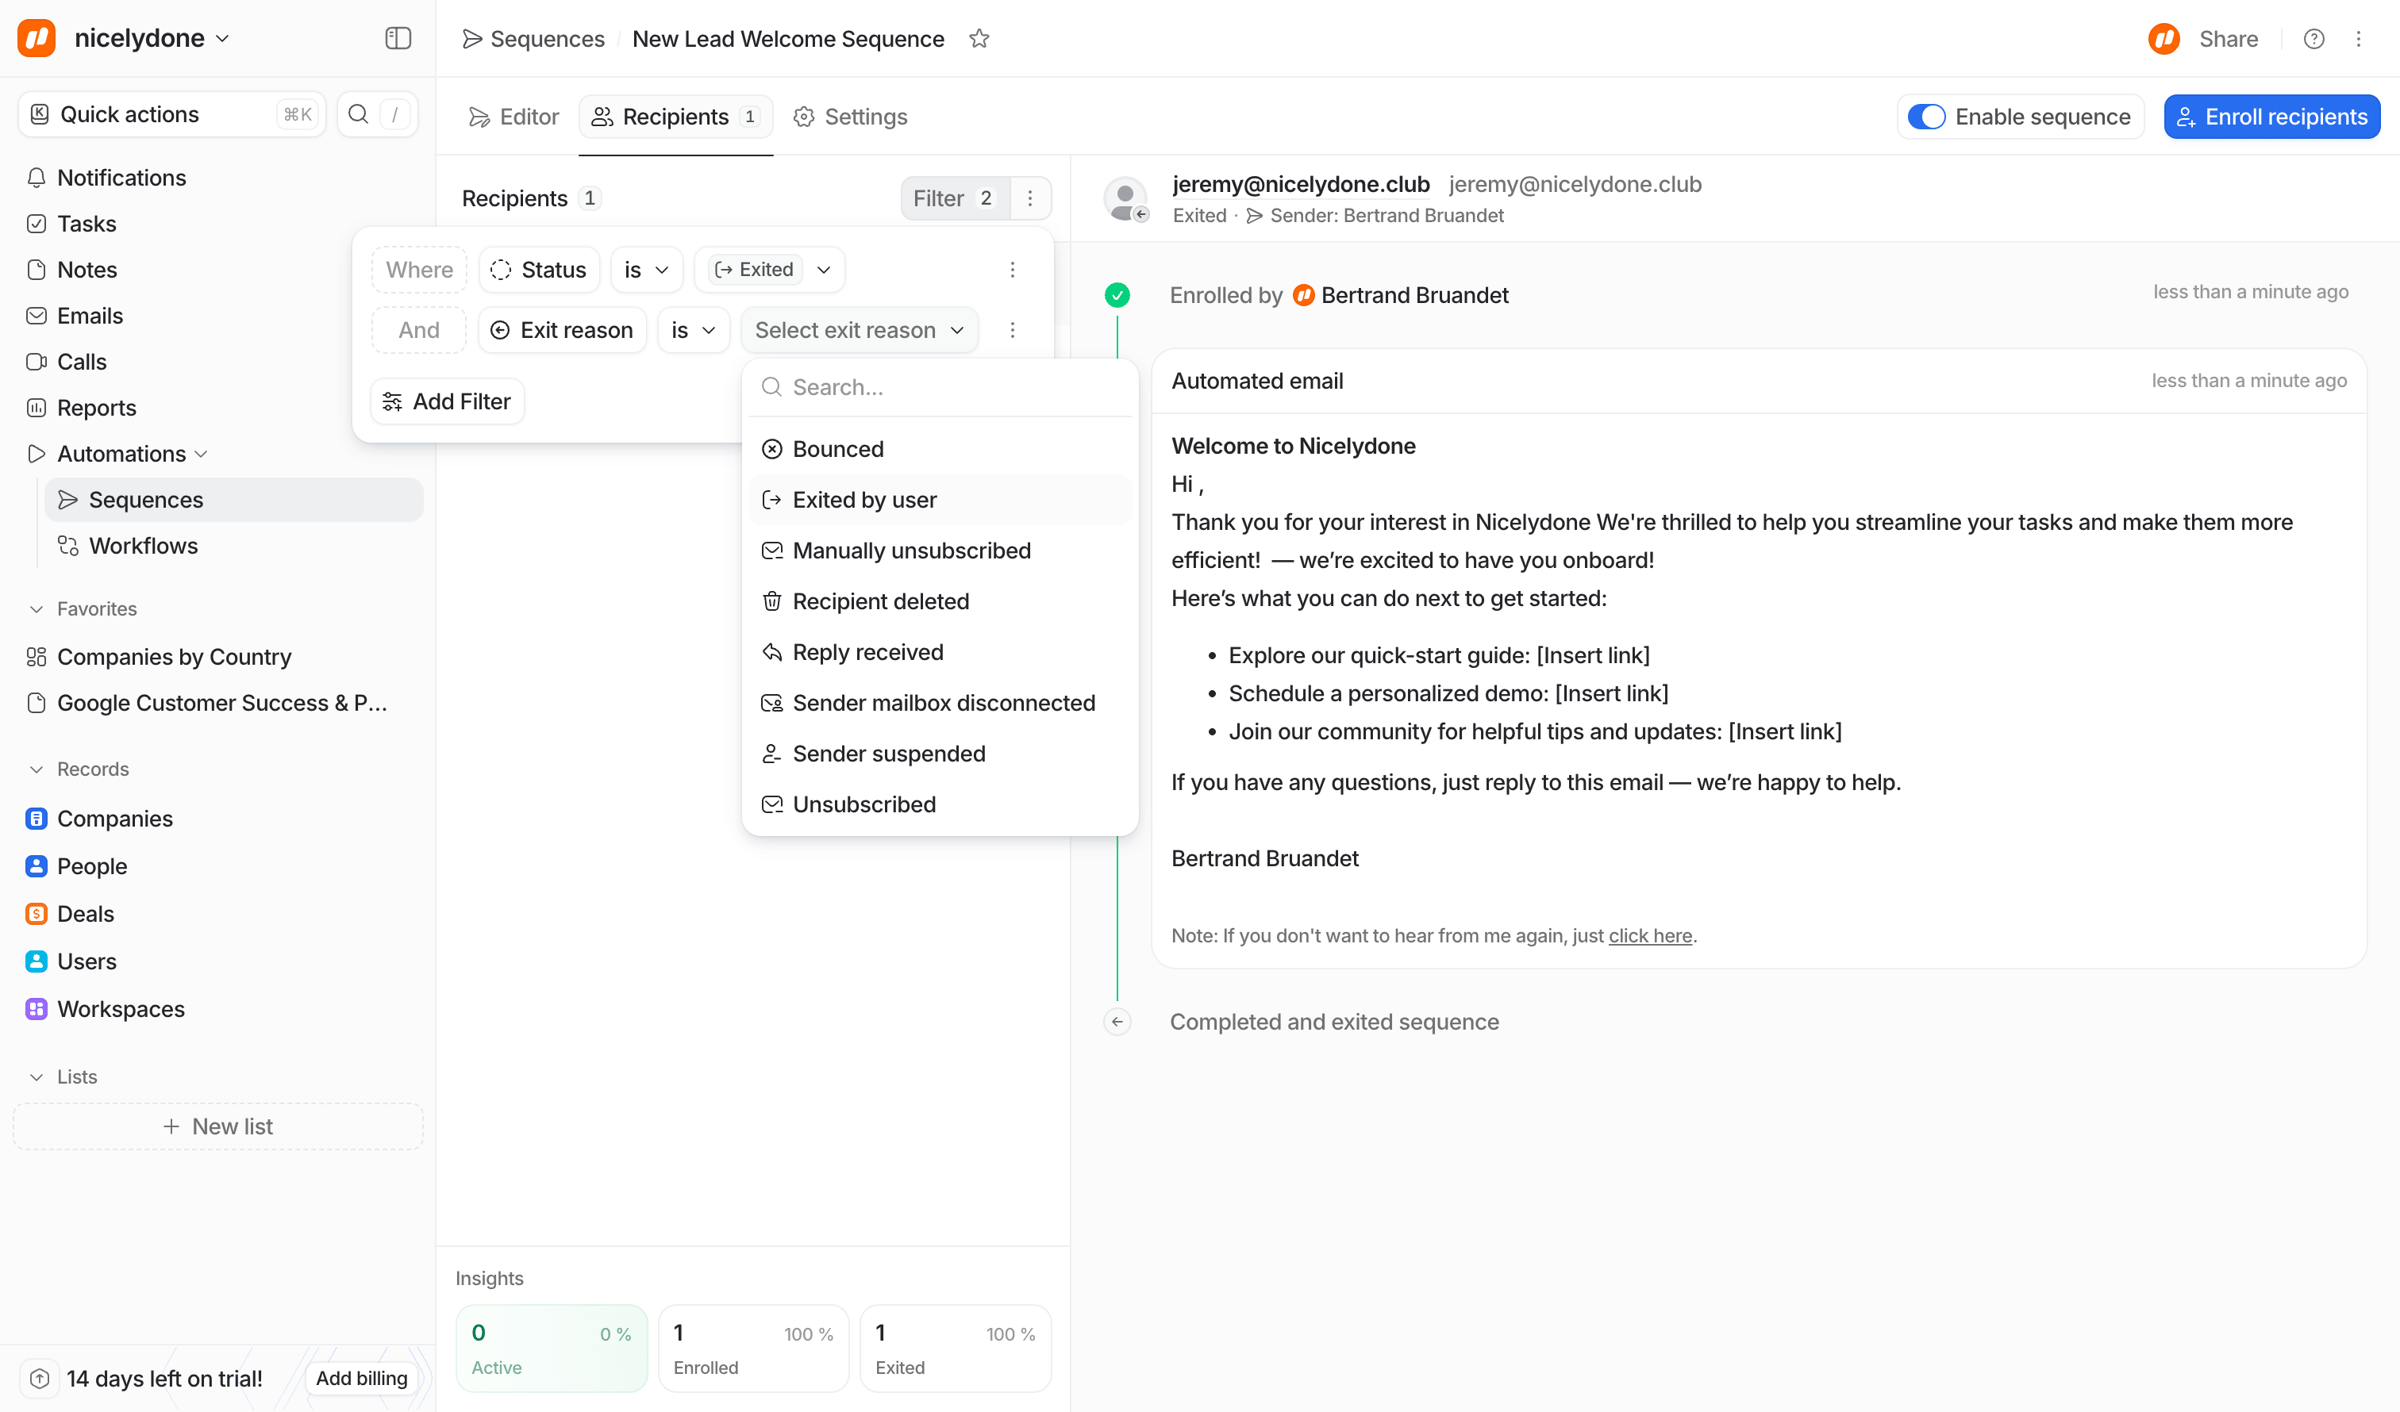This screenshot has height=1412, width=2400.
Task: Choose Manually unsubscribed exit reason
Action: point(940,550)
